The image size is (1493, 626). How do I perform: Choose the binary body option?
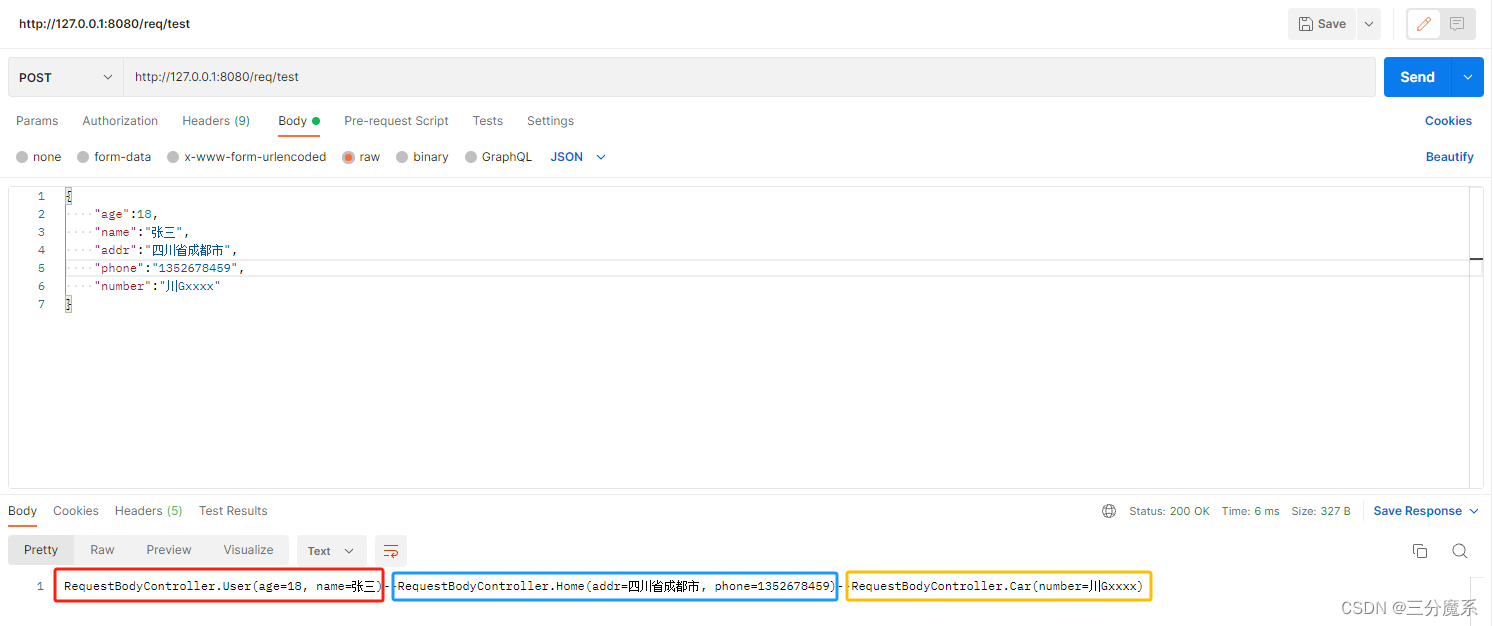422,157
